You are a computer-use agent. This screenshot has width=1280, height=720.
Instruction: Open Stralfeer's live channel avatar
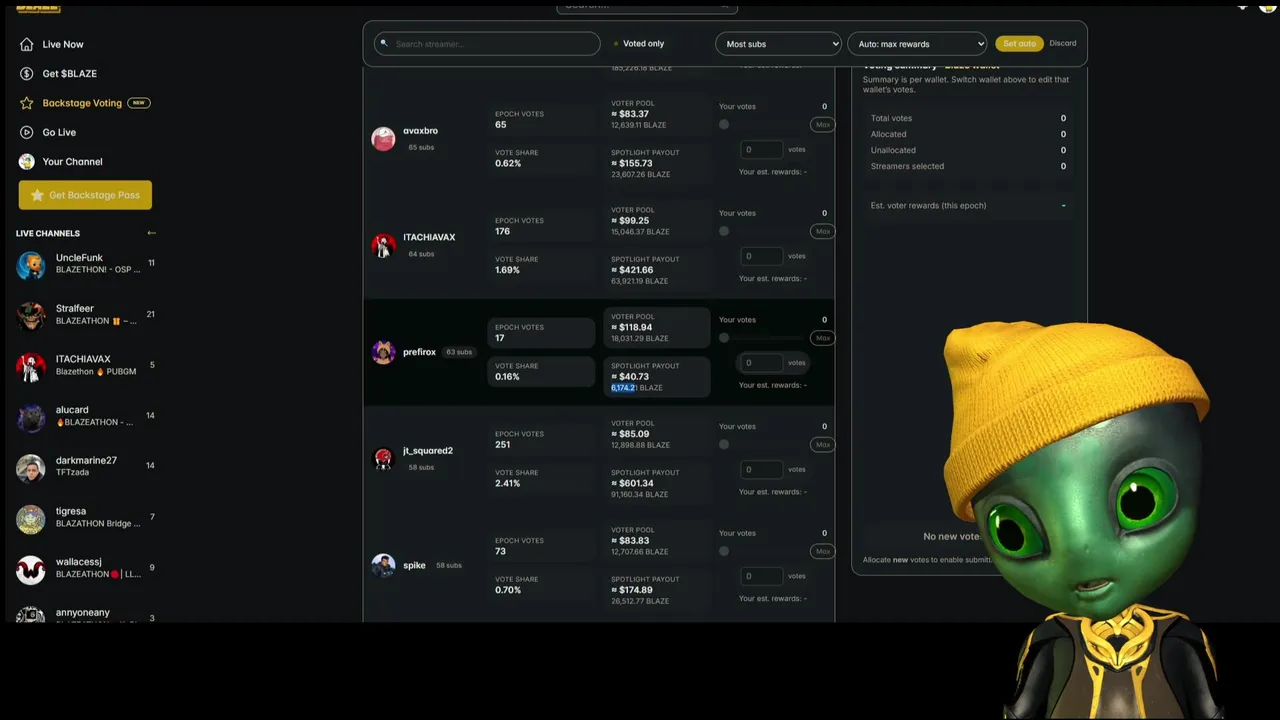pos(31,316)
